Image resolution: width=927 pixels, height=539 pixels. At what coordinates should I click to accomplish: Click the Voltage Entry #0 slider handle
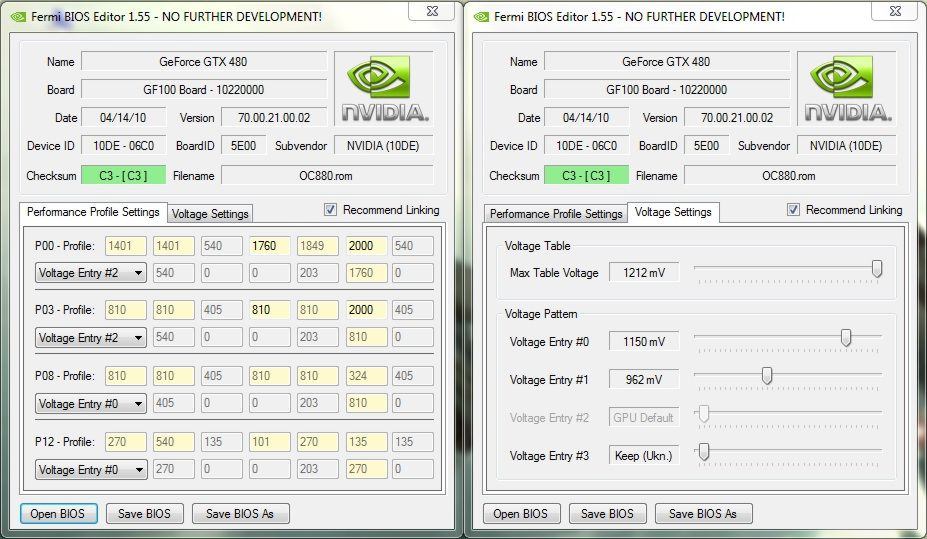tap(846, 337)
